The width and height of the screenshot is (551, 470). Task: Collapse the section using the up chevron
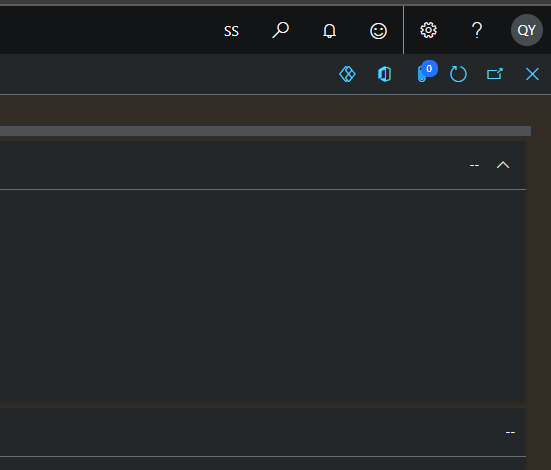coord(503,165)
